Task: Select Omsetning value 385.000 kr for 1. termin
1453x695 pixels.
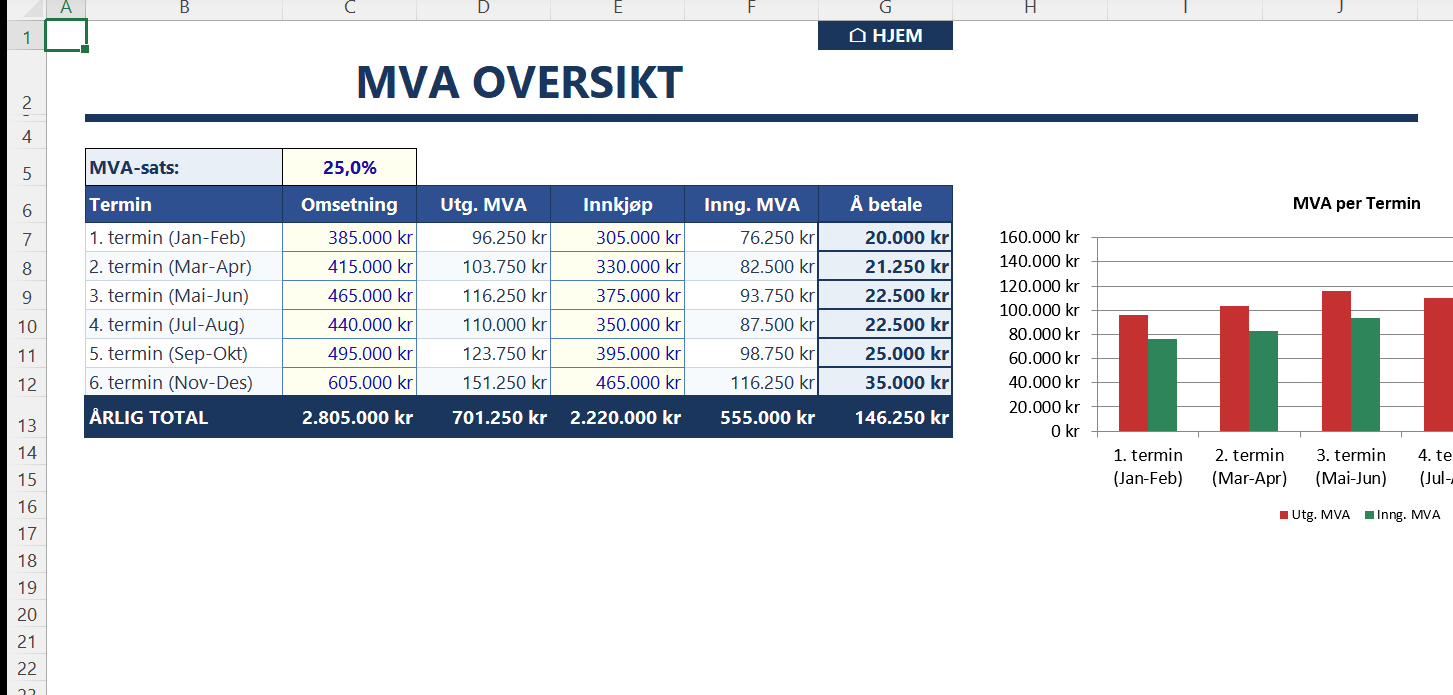Action: [x=349, y=238]
